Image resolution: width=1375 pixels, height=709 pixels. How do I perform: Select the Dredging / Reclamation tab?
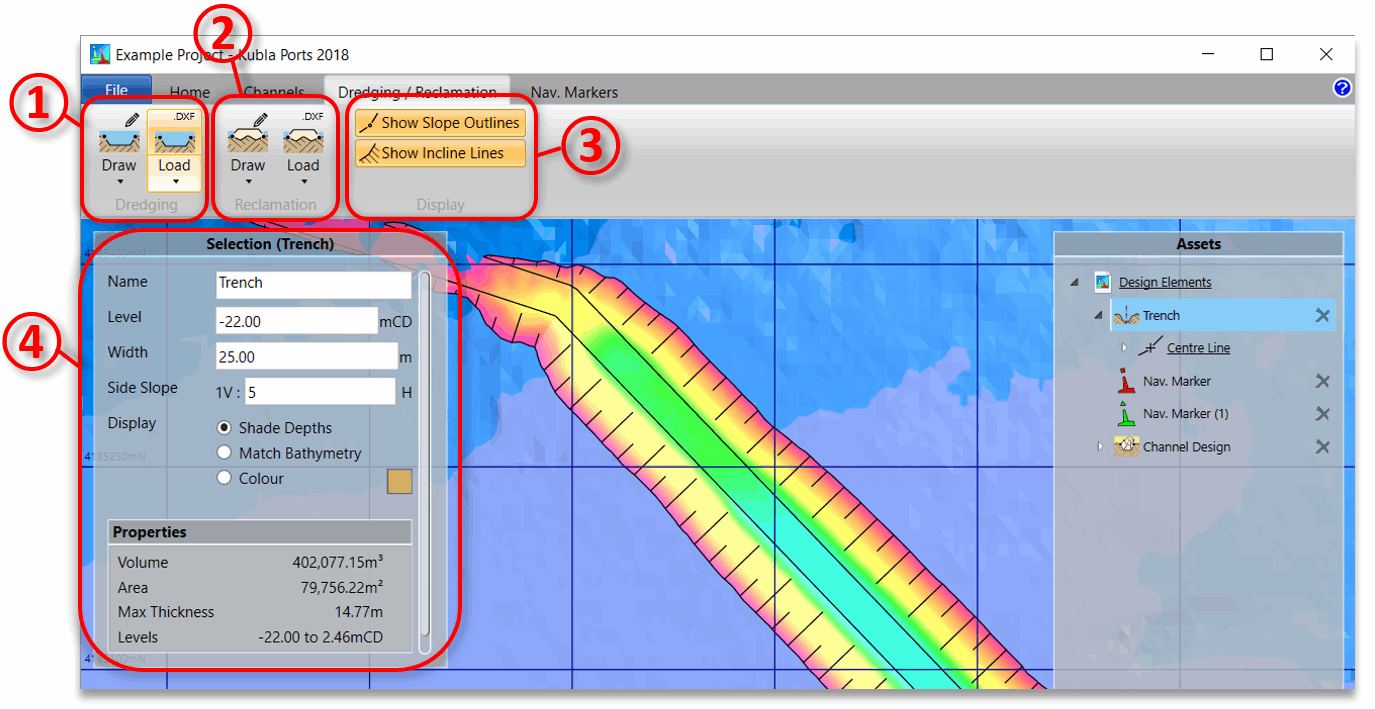[417, 92]
